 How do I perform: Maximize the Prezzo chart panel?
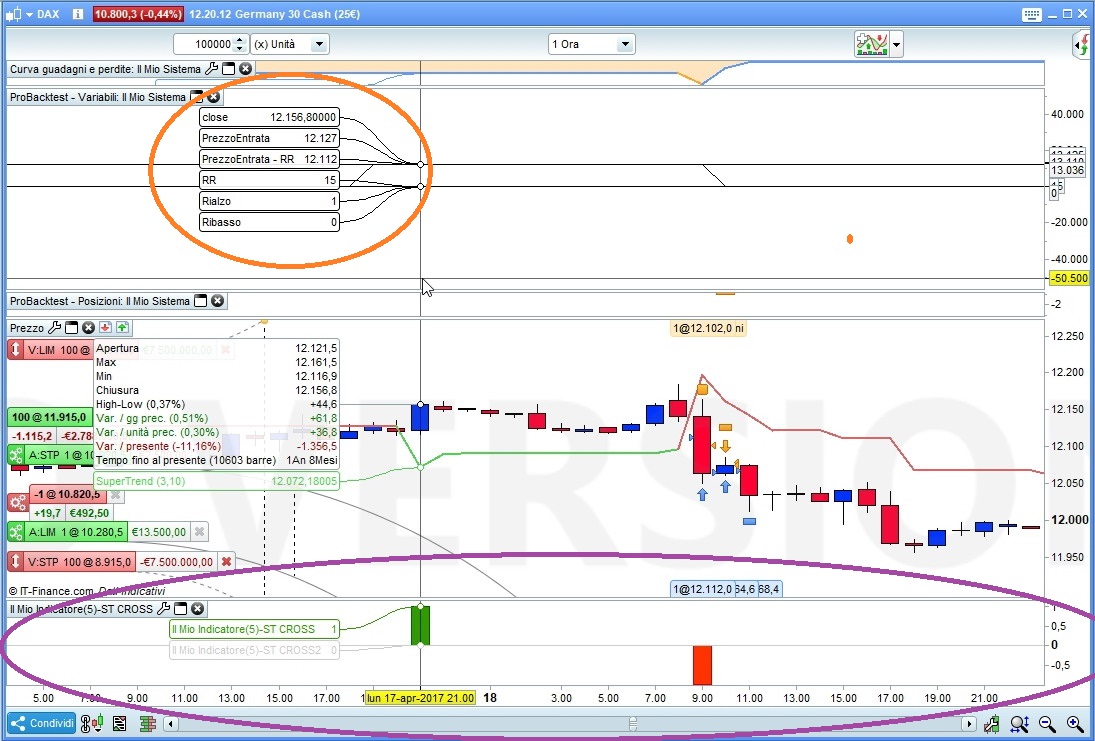(x=71, y=328)
